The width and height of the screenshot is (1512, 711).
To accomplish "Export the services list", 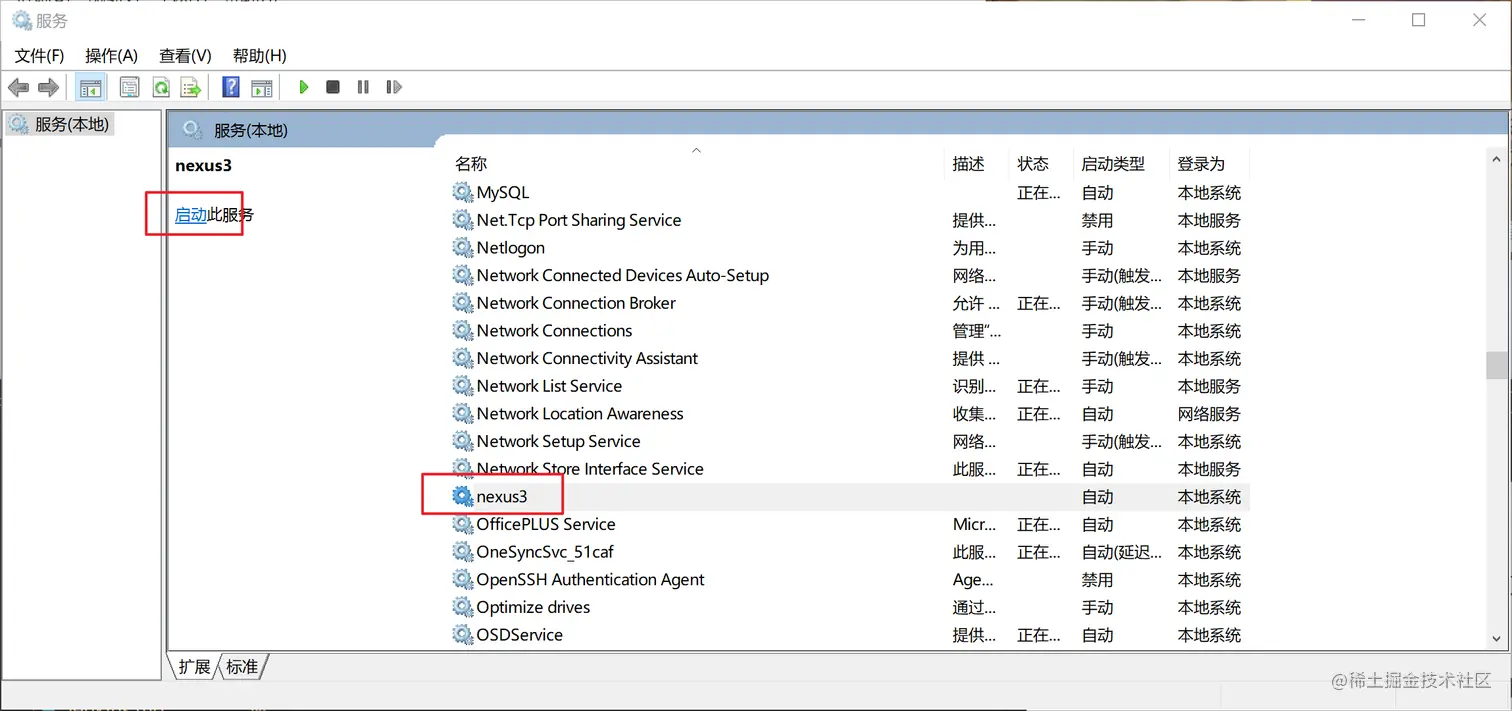I will coord(190,87).
